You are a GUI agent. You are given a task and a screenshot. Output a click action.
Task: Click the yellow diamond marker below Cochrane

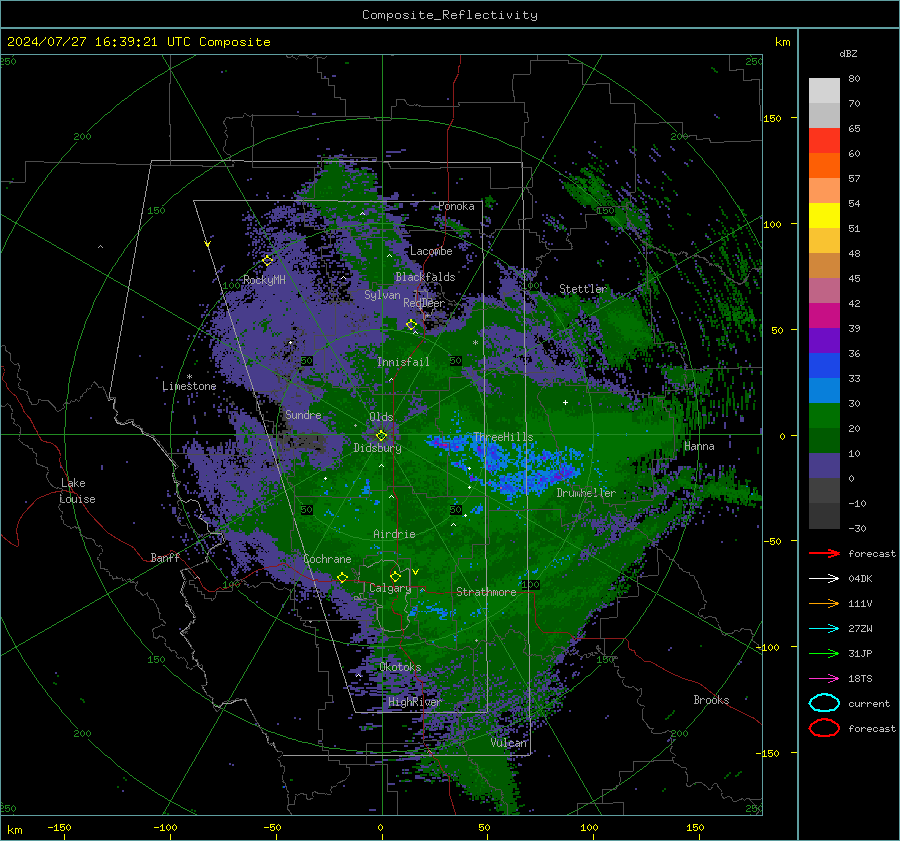click(343, 577)
